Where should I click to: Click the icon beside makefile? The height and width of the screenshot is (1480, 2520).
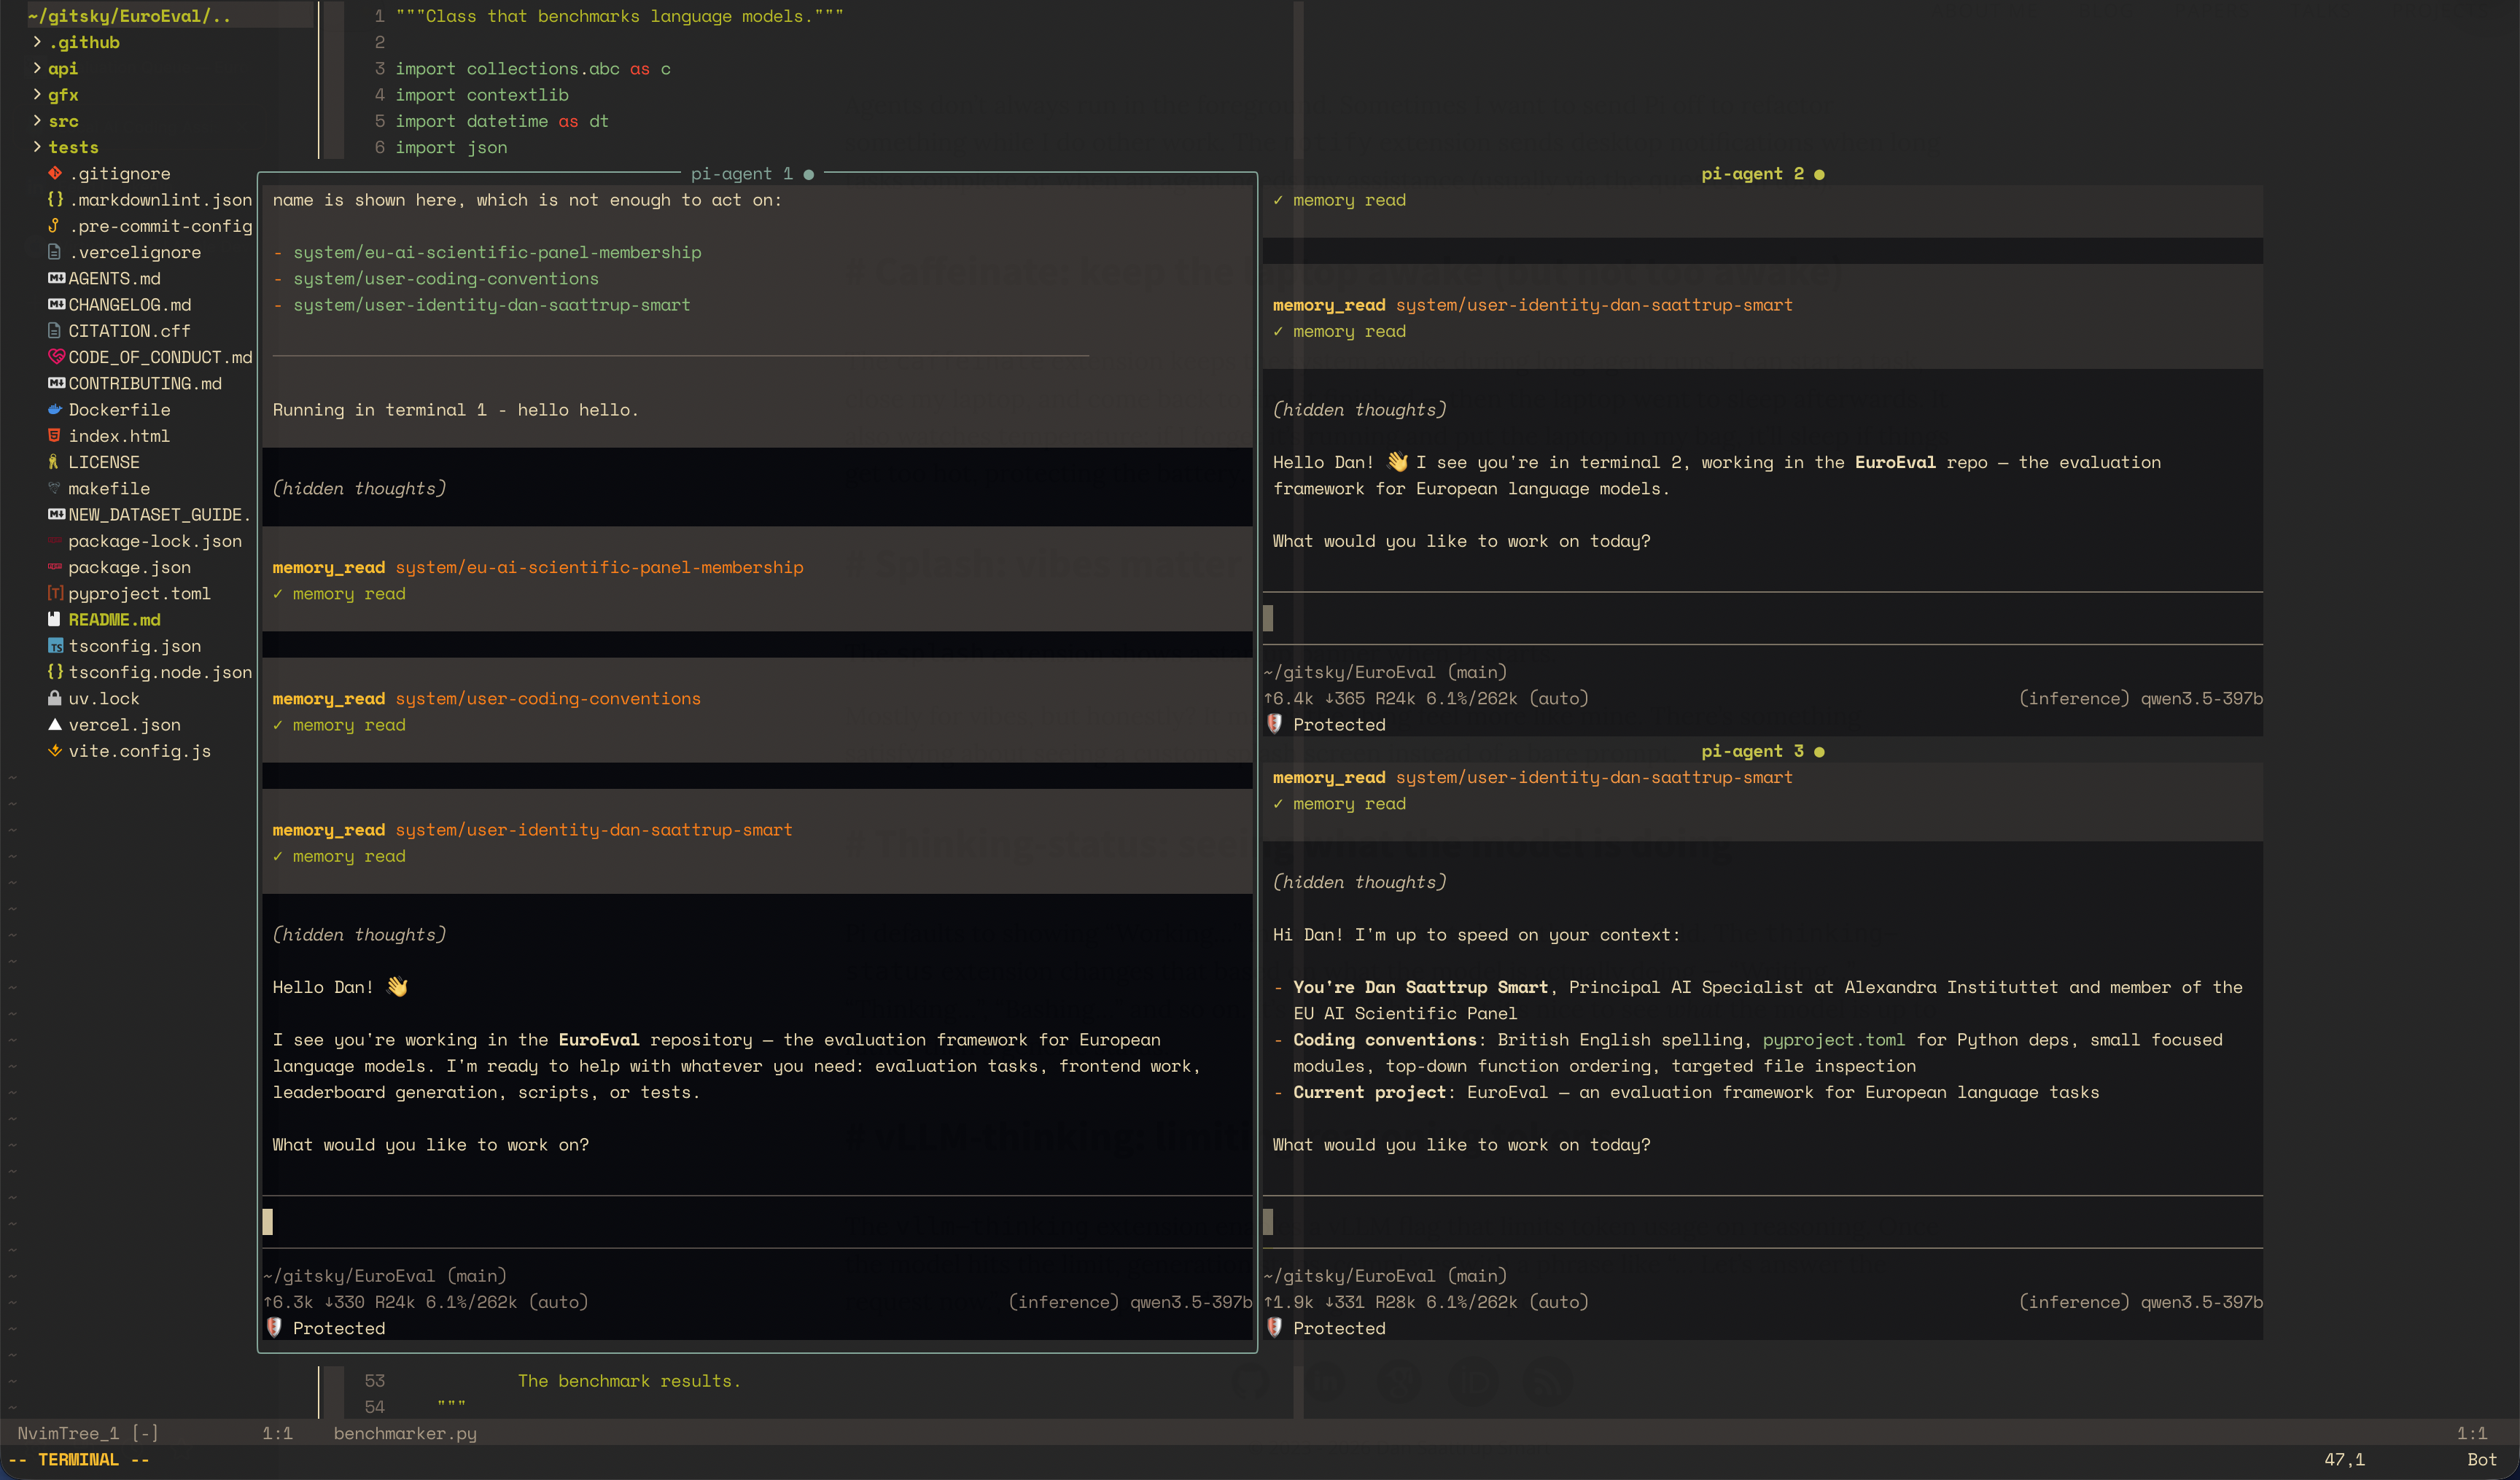[55, 488]
